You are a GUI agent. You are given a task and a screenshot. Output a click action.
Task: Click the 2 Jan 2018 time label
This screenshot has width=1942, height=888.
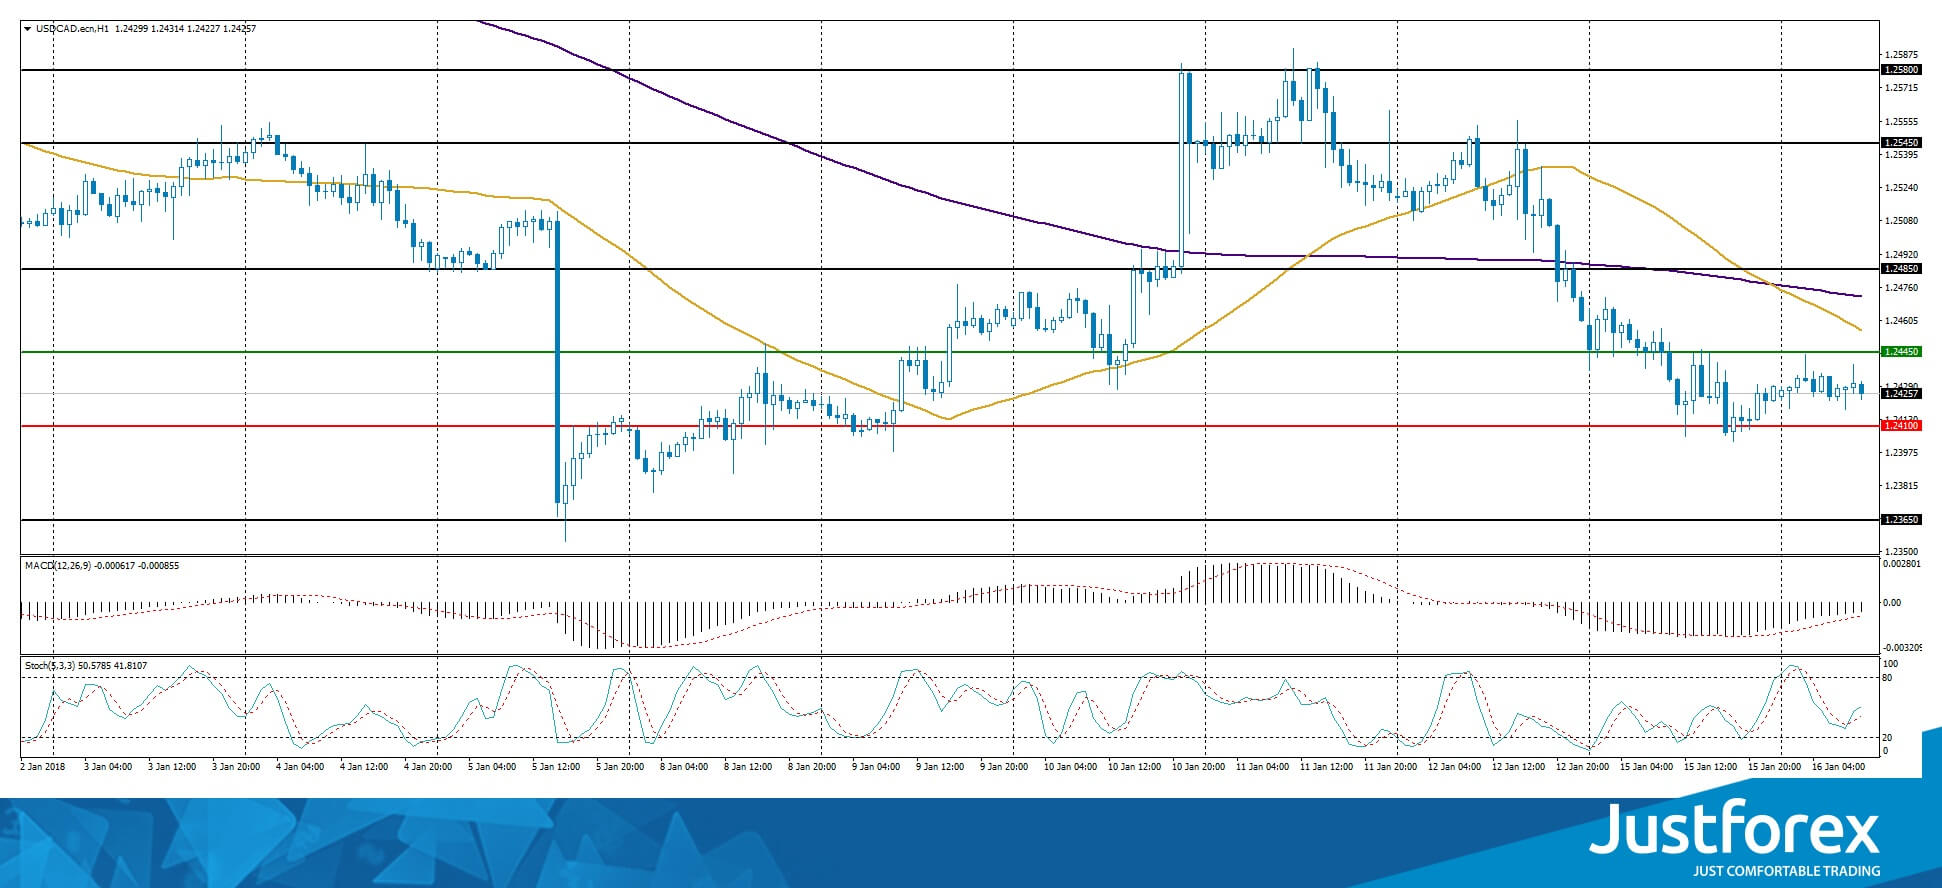pyautogui.click(x=42, y=767)
